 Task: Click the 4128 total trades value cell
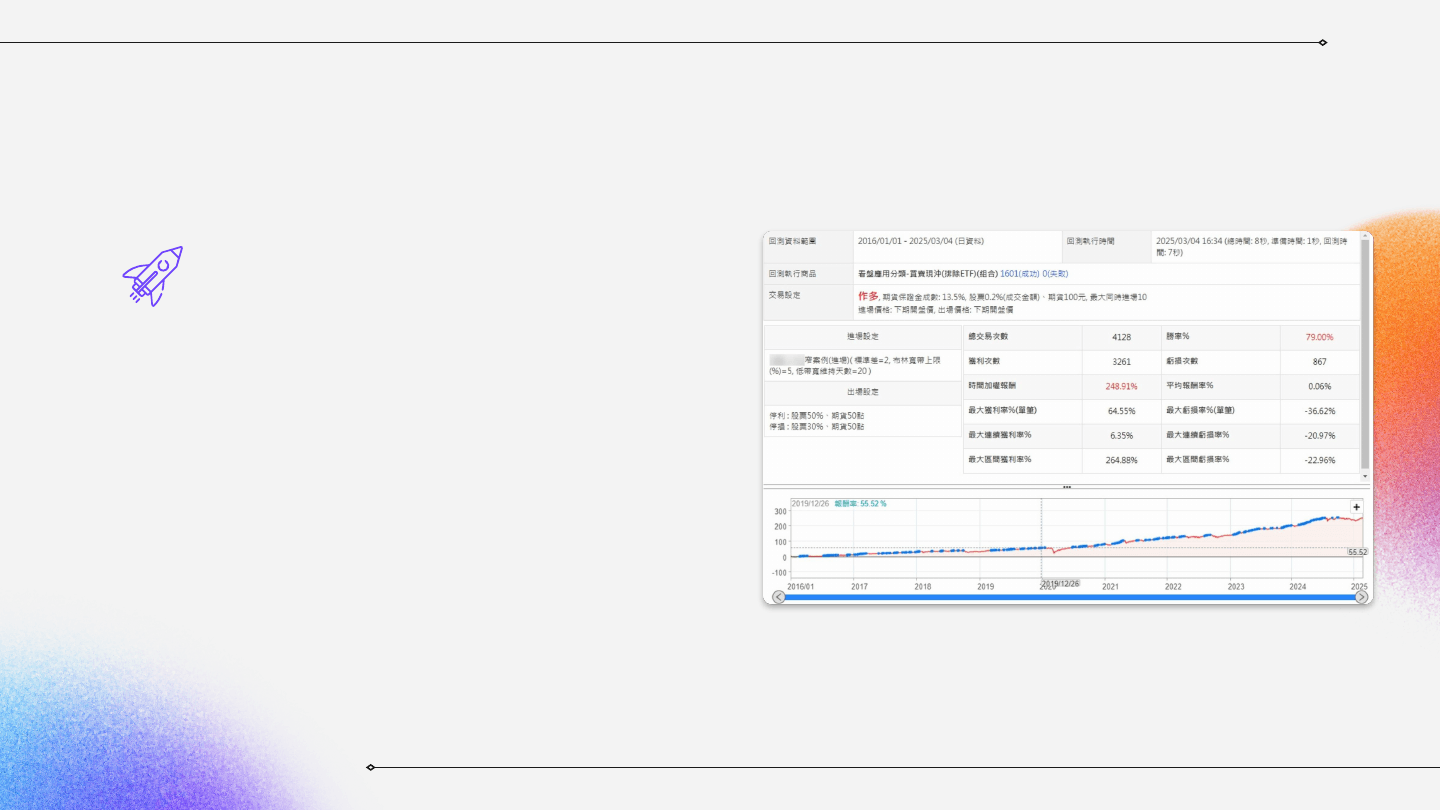[x=1121, y=337]
